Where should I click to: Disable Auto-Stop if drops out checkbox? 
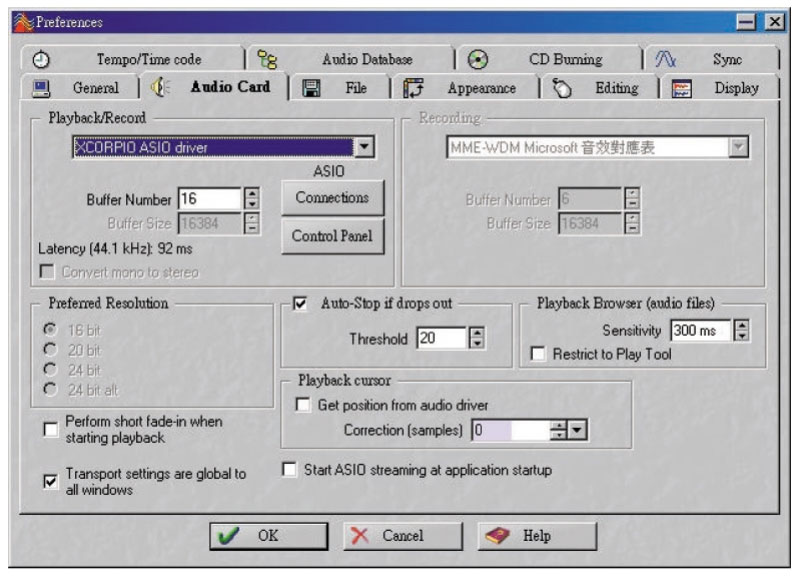point(301,303)
